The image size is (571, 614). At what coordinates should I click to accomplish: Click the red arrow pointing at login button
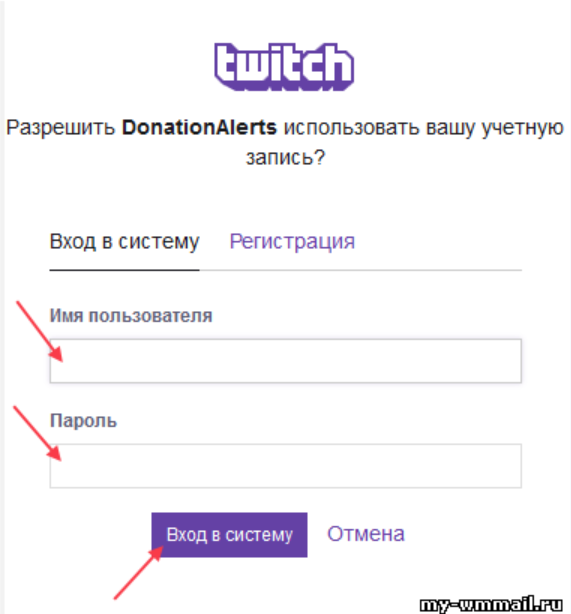pos(139,573)
